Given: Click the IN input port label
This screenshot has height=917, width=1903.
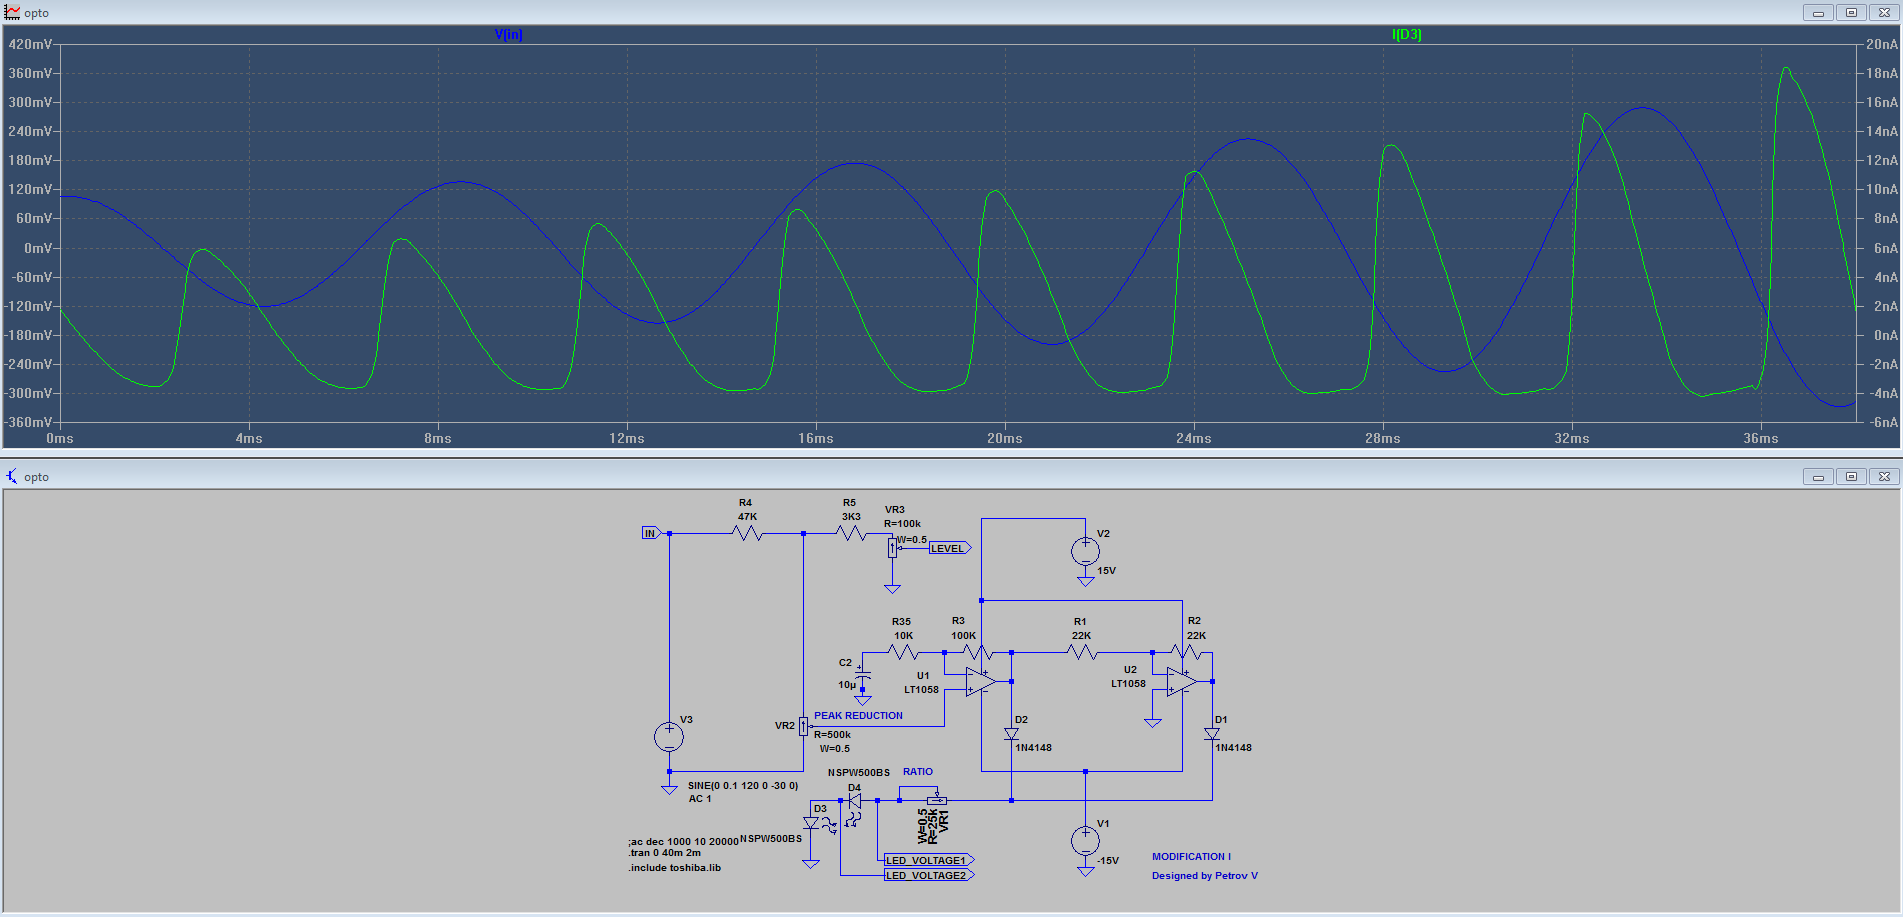Looking at the screenshot, I should (651, 533).
